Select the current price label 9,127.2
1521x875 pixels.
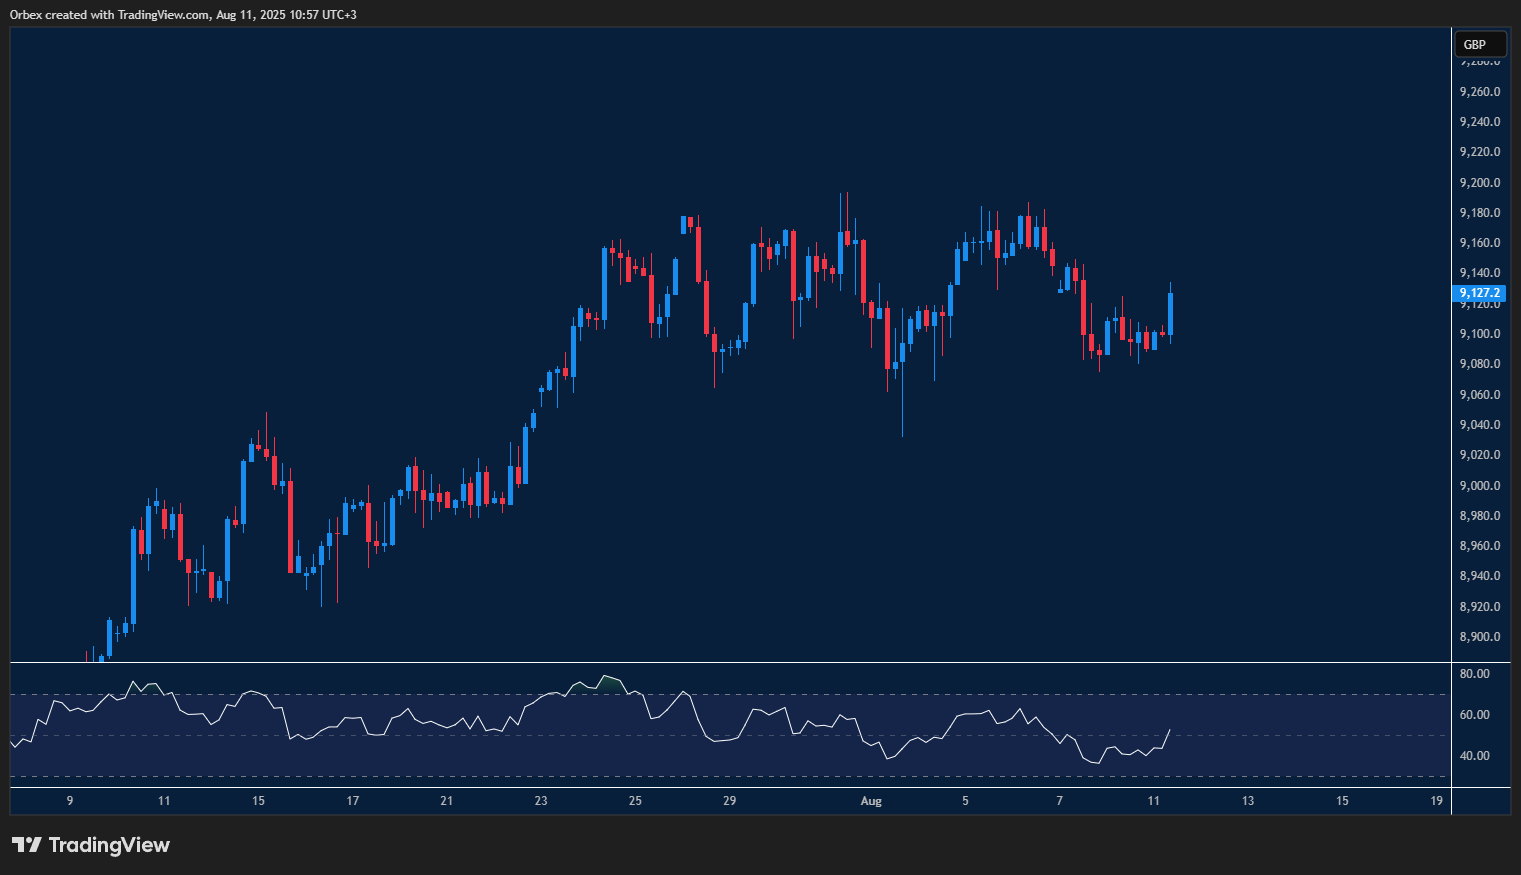click(x=1480, y=293)
